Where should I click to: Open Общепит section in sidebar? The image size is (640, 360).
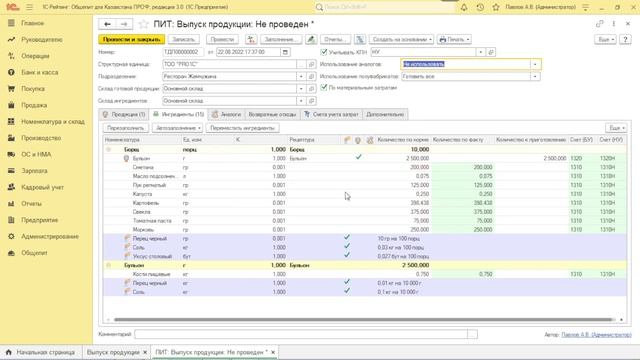click(34, 253)
